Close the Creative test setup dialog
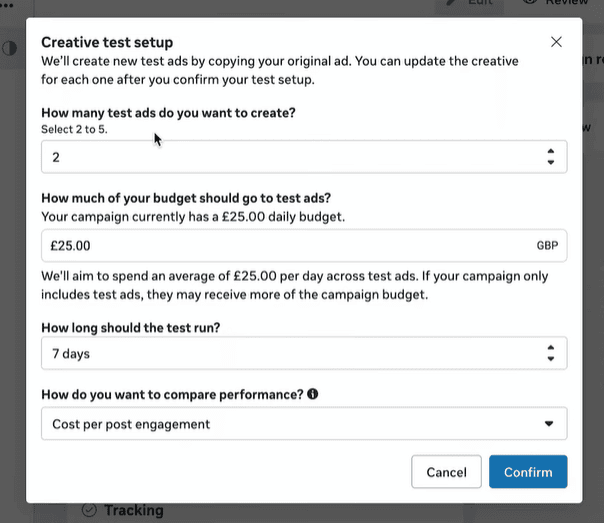Image resolution: width=604 pixels, height=523 pixels. (557, 42)
